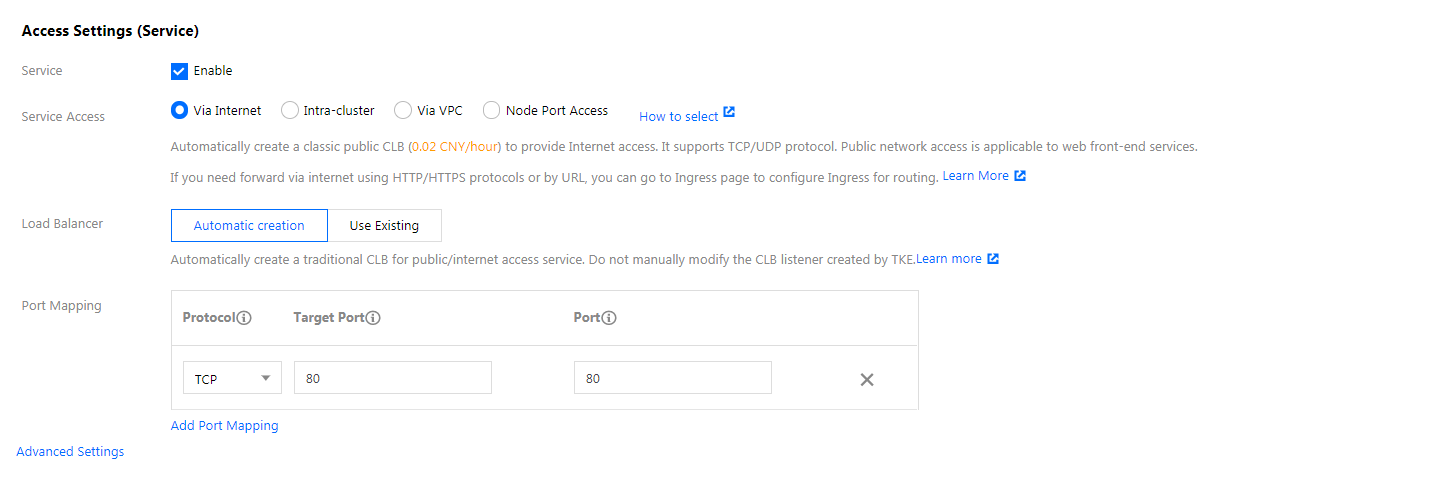Open the How to select link
1447x478 pixels.
(x=678, y=117)
